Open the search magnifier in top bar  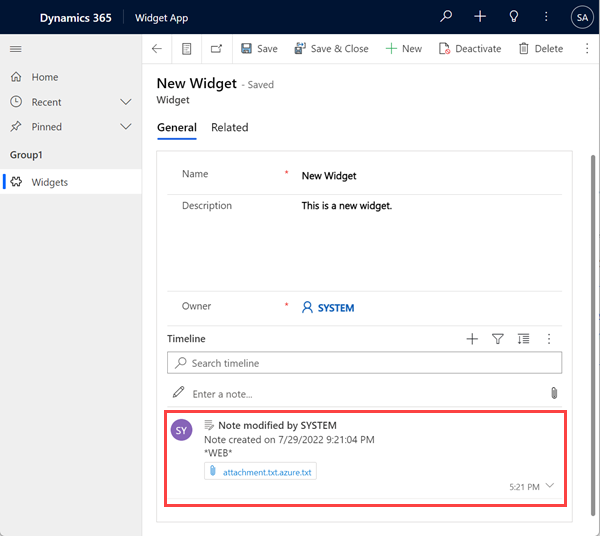[x=446, y=16]
